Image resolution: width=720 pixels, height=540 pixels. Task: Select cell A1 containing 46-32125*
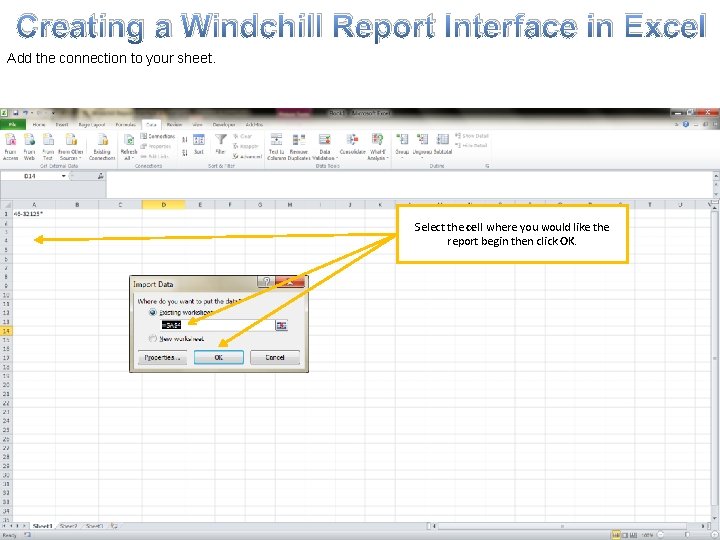(34, 214)
